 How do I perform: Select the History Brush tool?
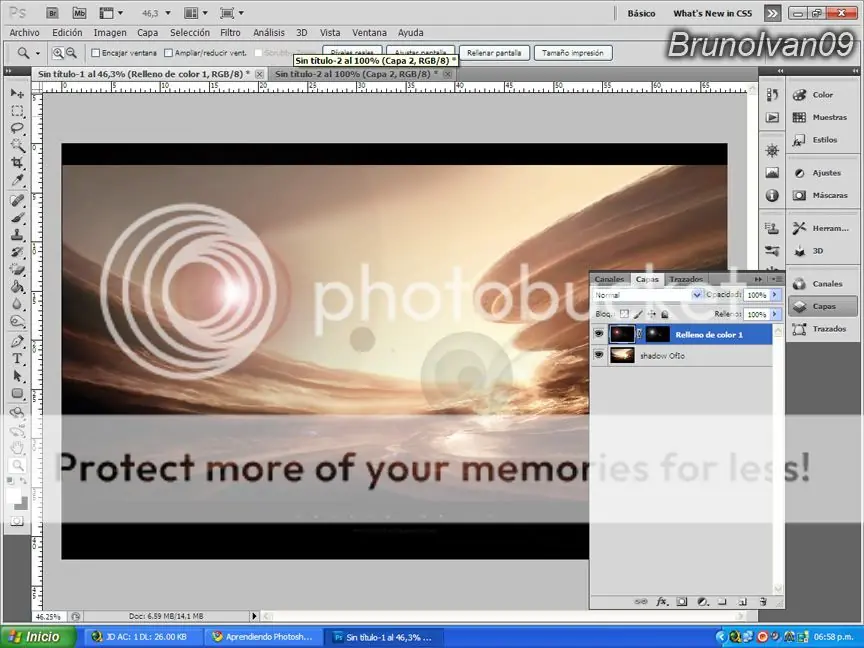[x=17, y=252]
